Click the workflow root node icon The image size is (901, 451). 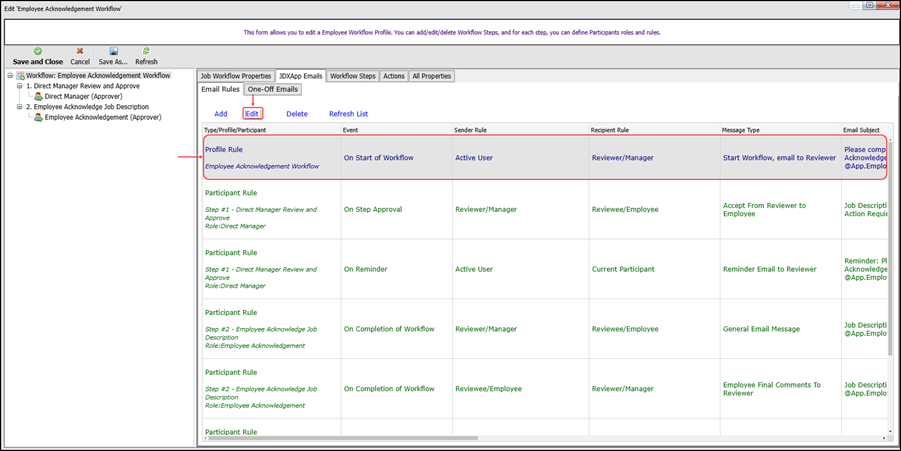coord(20,76)
